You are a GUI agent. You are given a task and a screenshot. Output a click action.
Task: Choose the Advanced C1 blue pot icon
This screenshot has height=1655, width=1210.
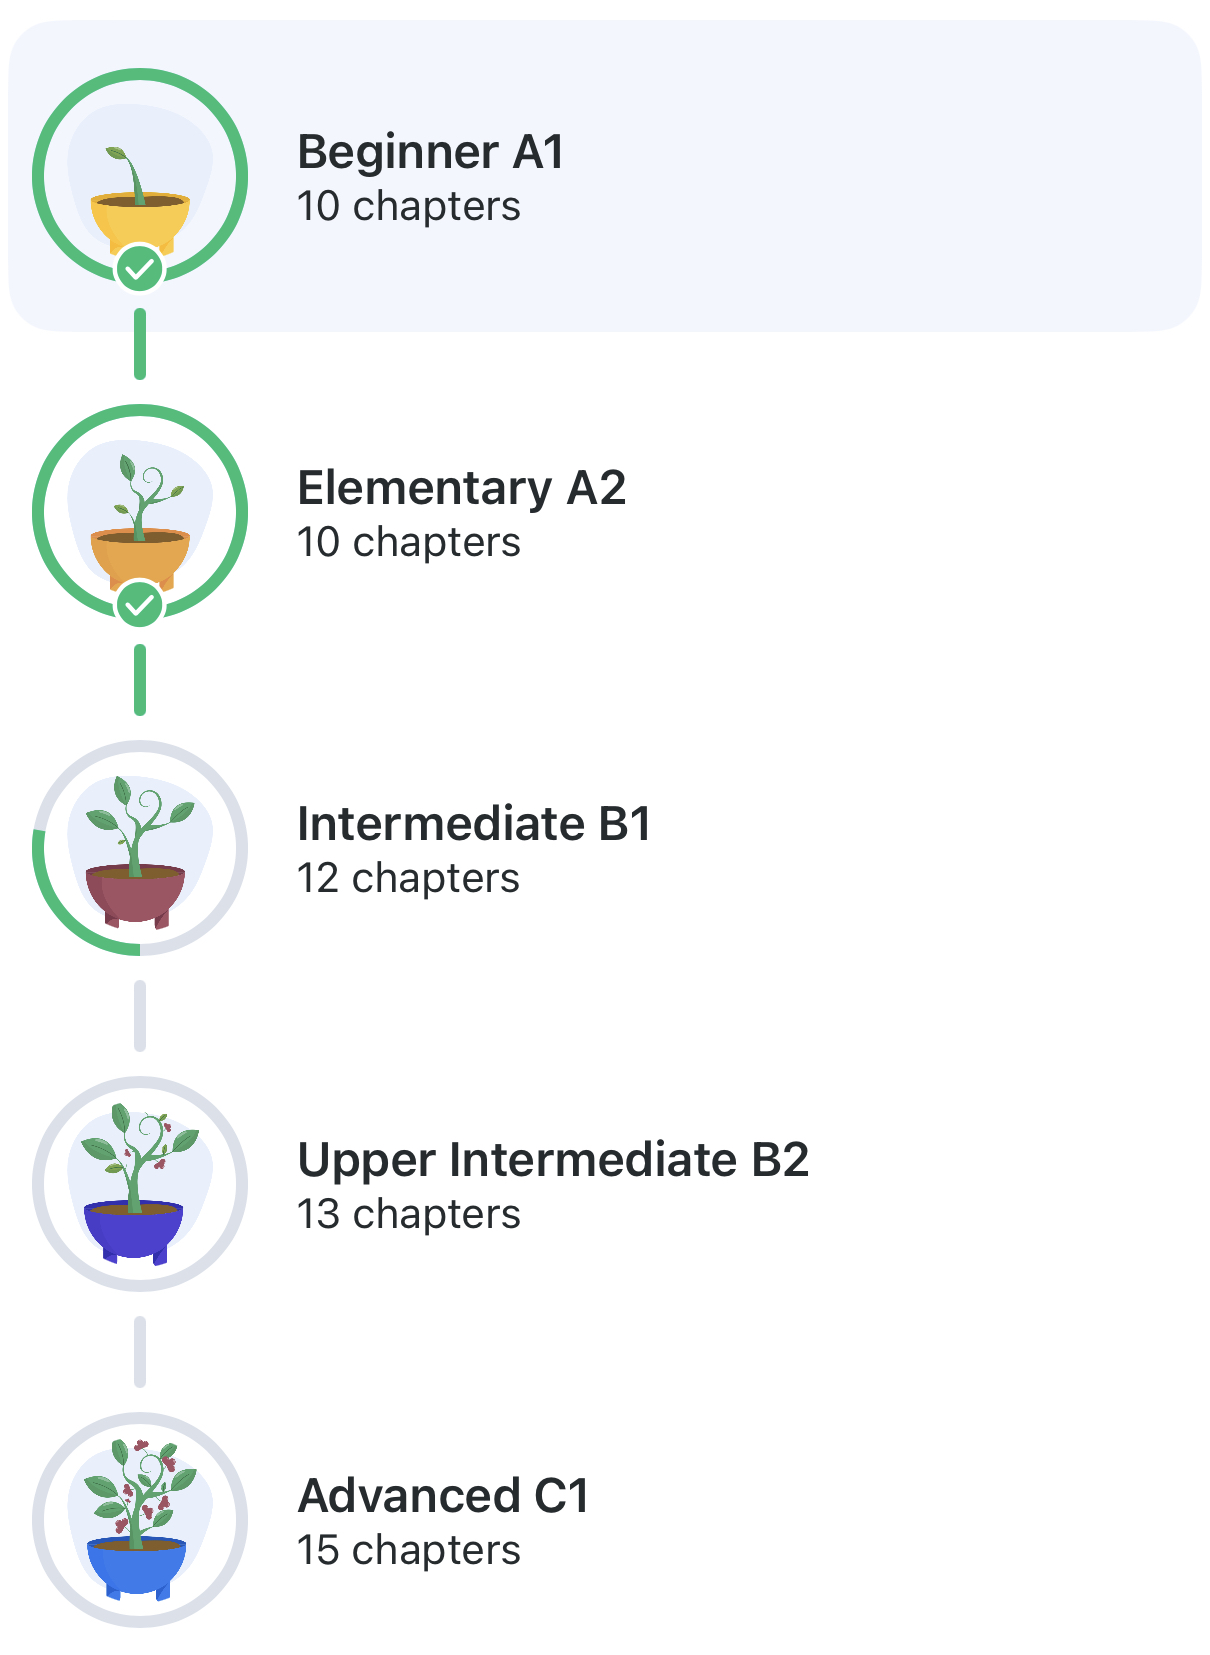(x=138, y=1522)
